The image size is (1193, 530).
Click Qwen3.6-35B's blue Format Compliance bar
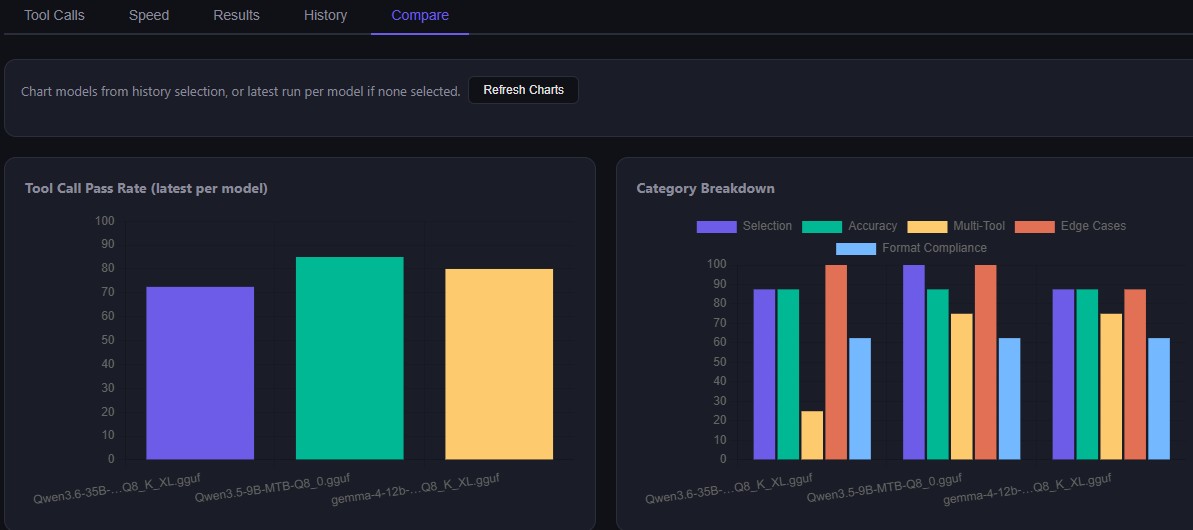860,398
